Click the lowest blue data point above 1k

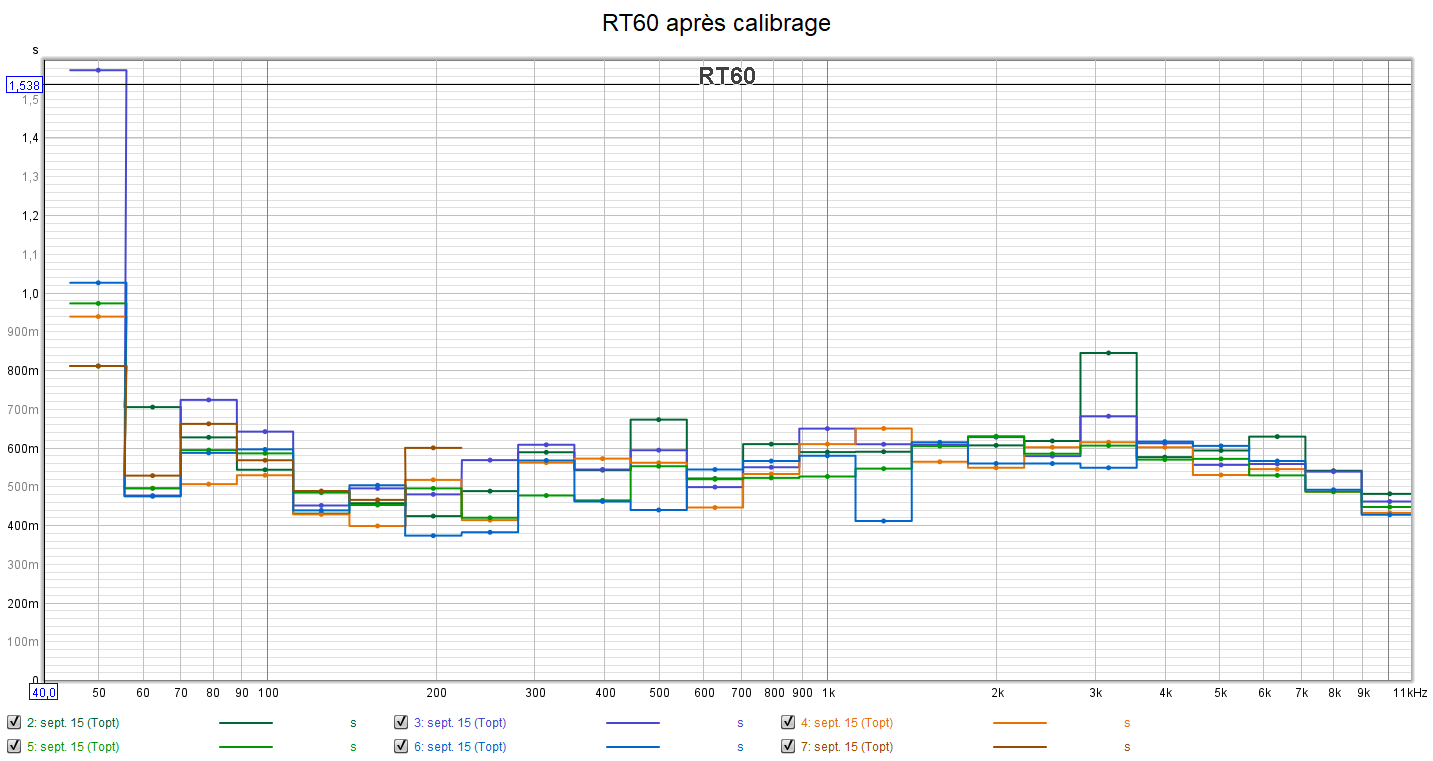tap(883, 521)
